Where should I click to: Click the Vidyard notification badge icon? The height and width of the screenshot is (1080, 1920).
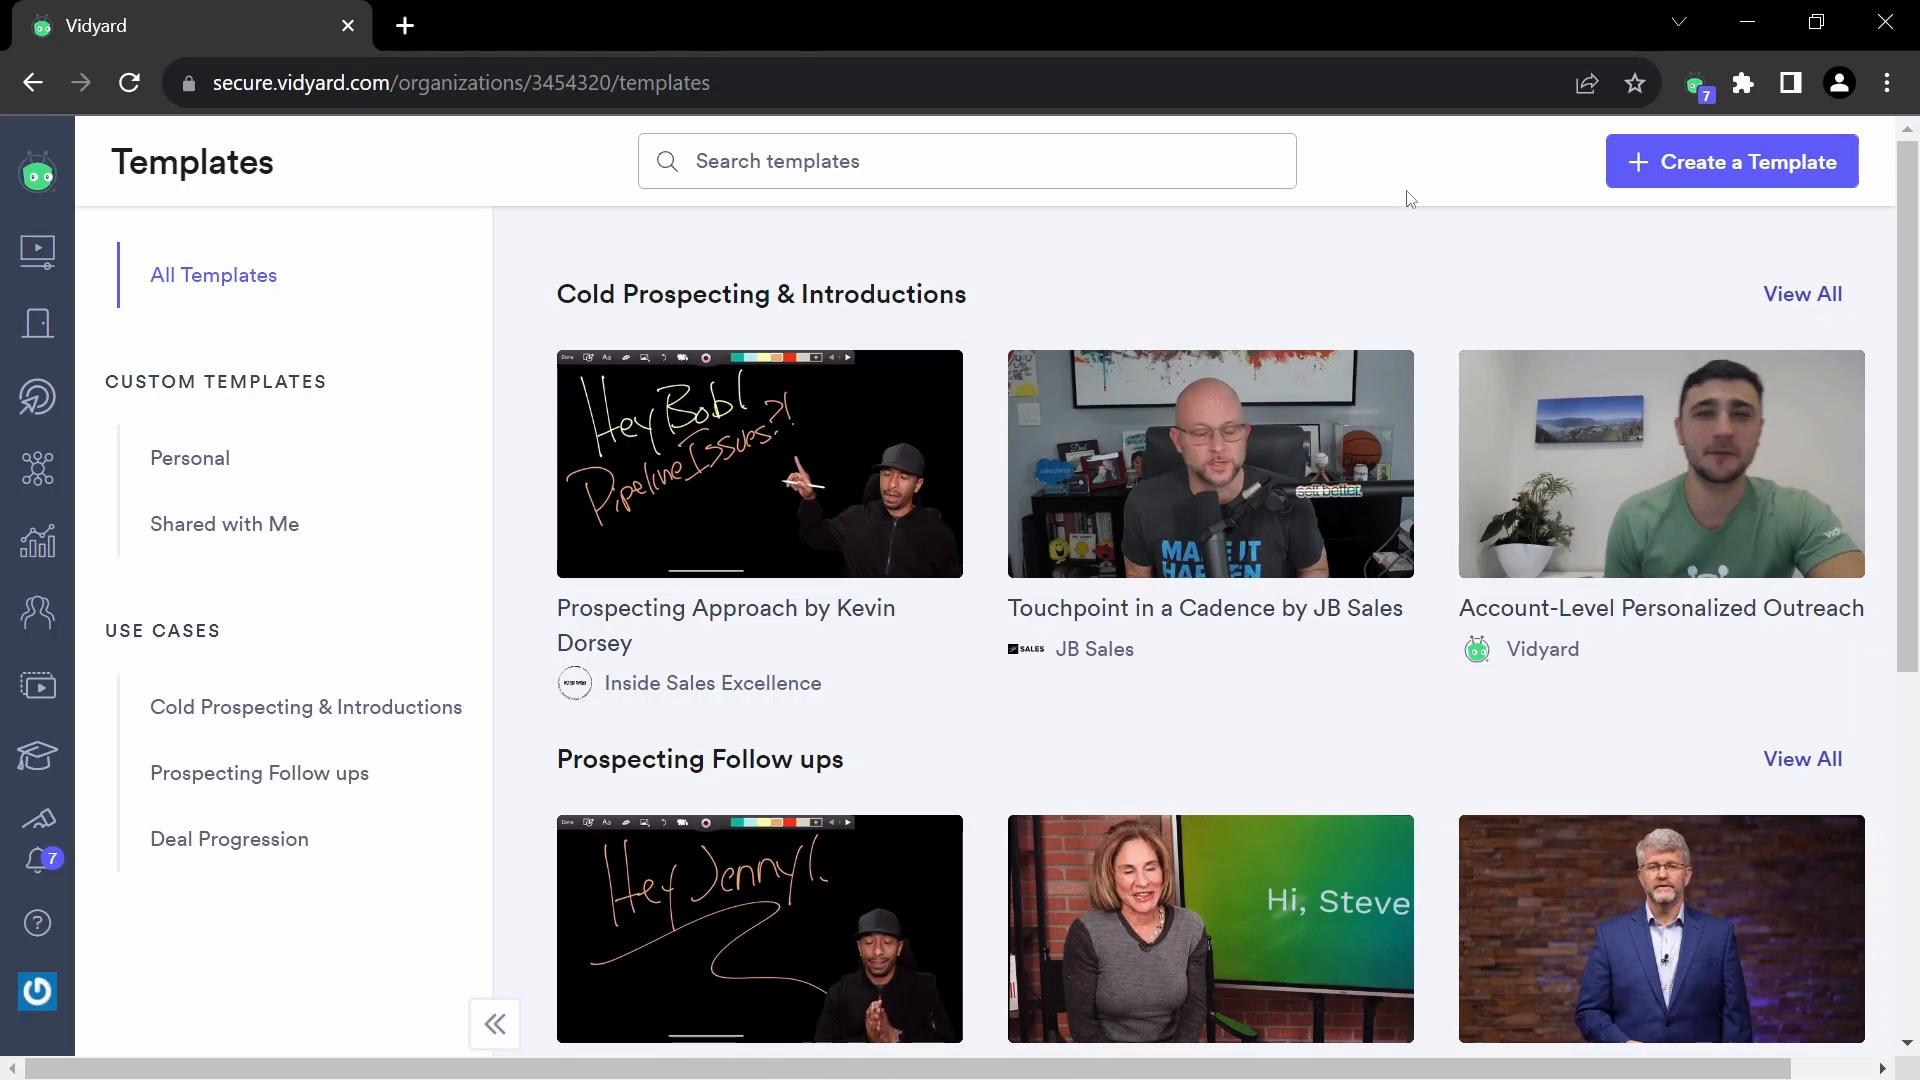pos(37,858)
